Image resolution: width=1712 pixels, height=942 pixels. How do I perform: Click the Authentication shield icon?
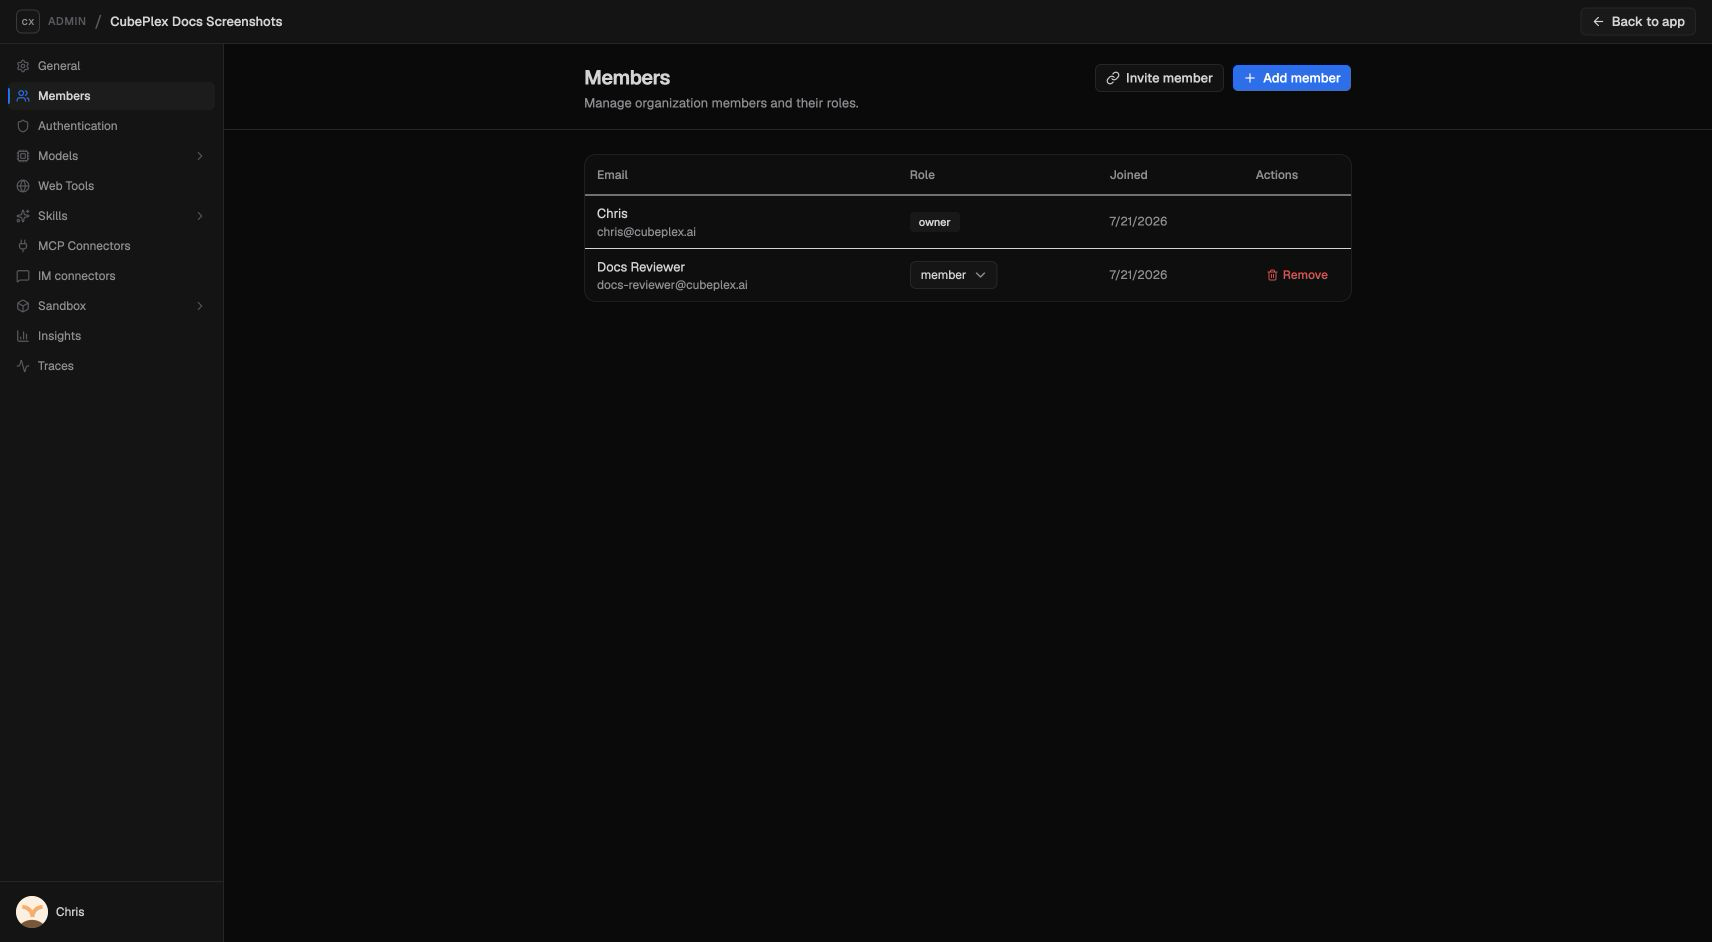coord(23,126)
